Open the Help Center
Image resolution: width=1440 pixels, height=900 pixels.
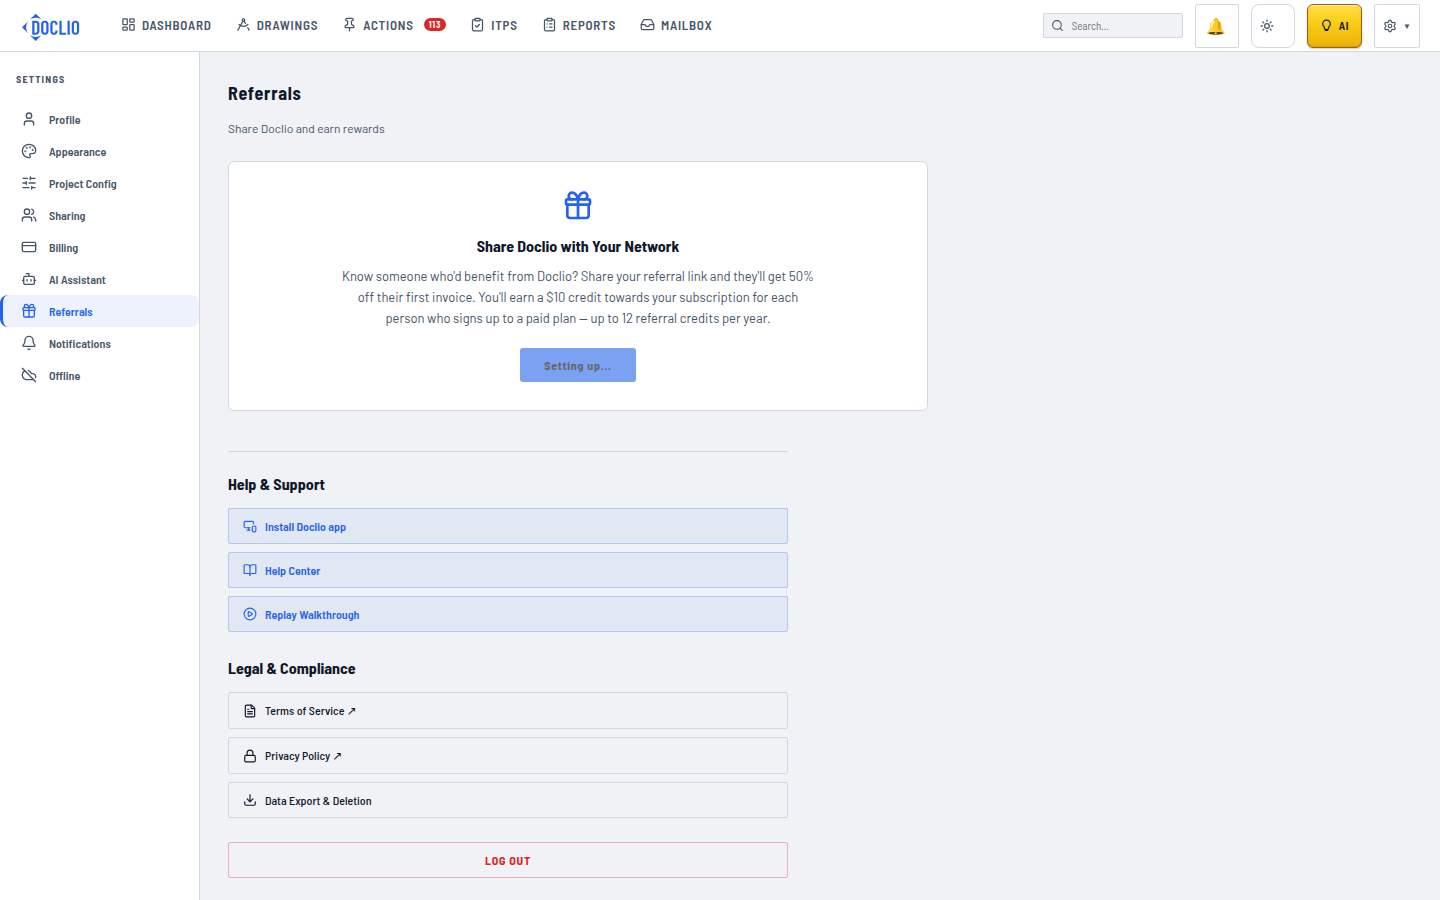[508, 570]
